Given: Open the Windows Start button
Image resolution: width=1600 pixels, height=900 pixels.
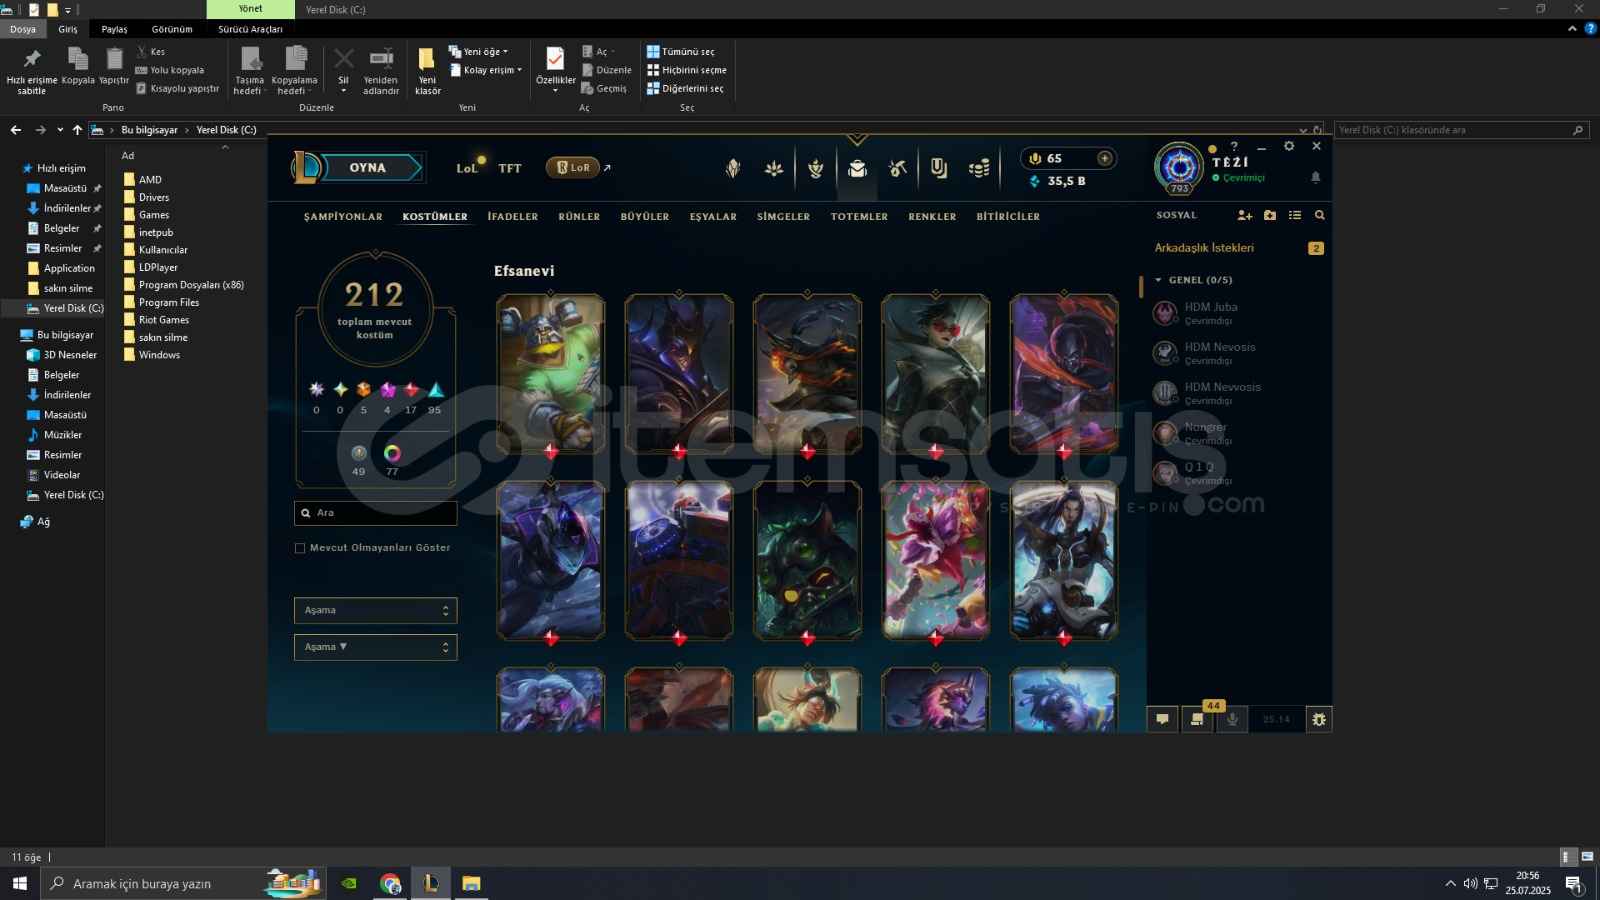Looking at the screenshot, I should click(x=20, y=883).
